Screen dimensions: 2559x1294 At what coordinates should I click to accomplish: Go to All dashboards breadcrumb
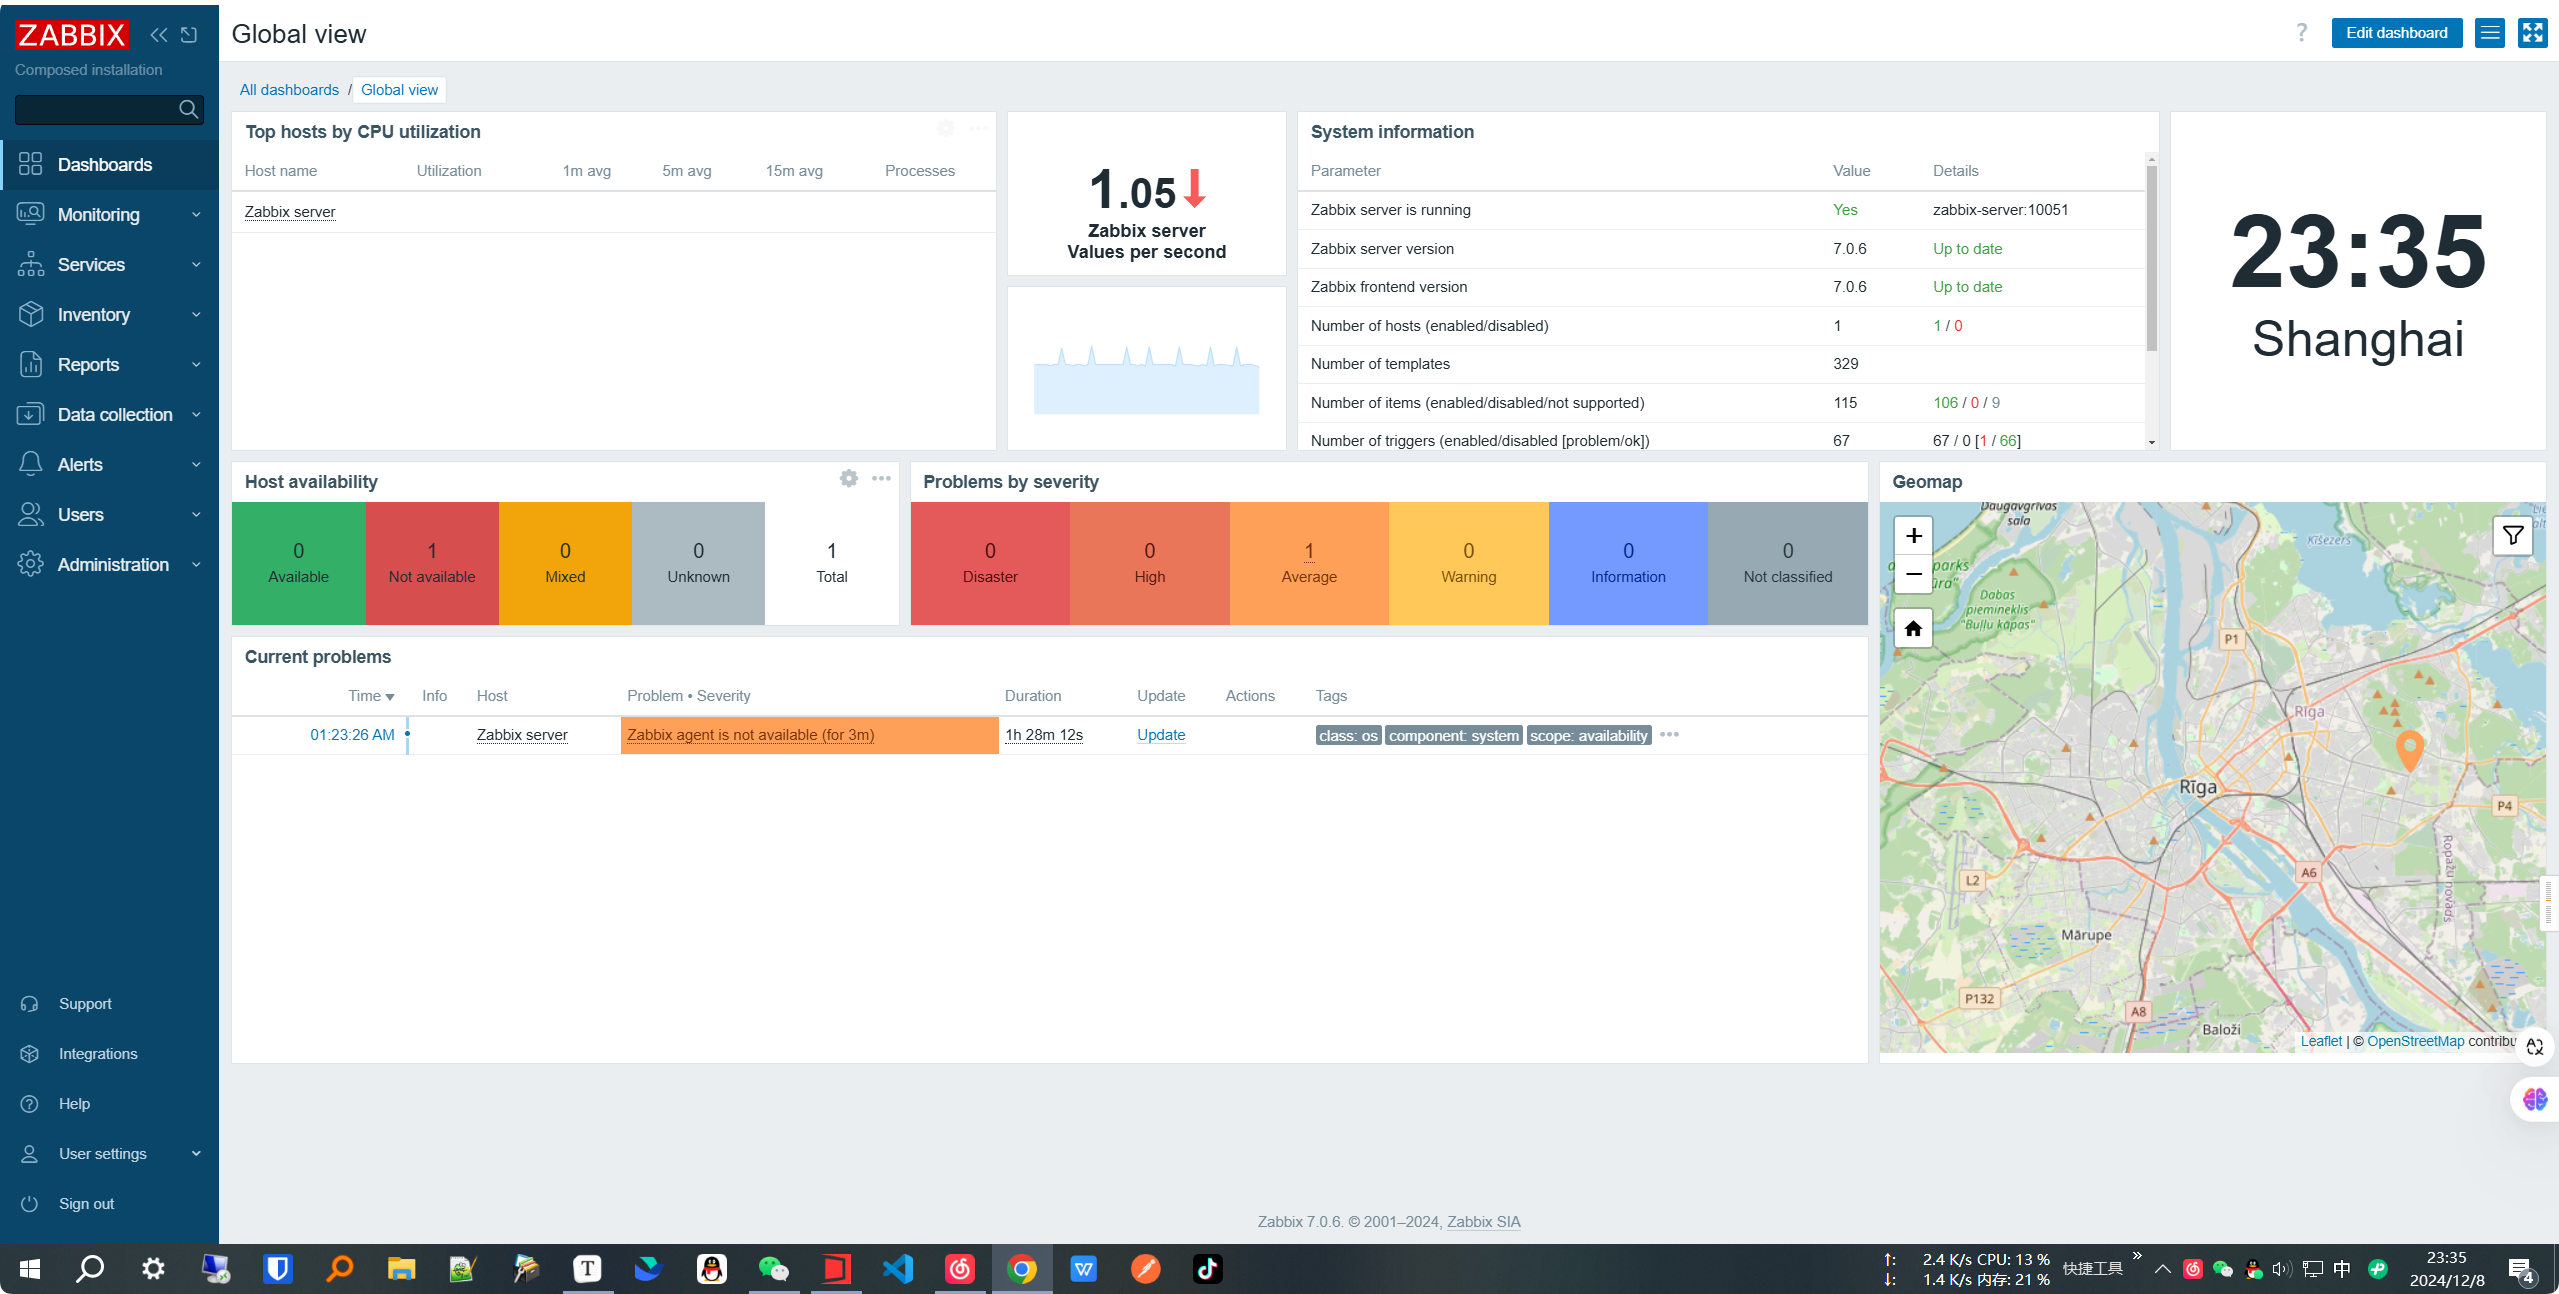point(289,90)
